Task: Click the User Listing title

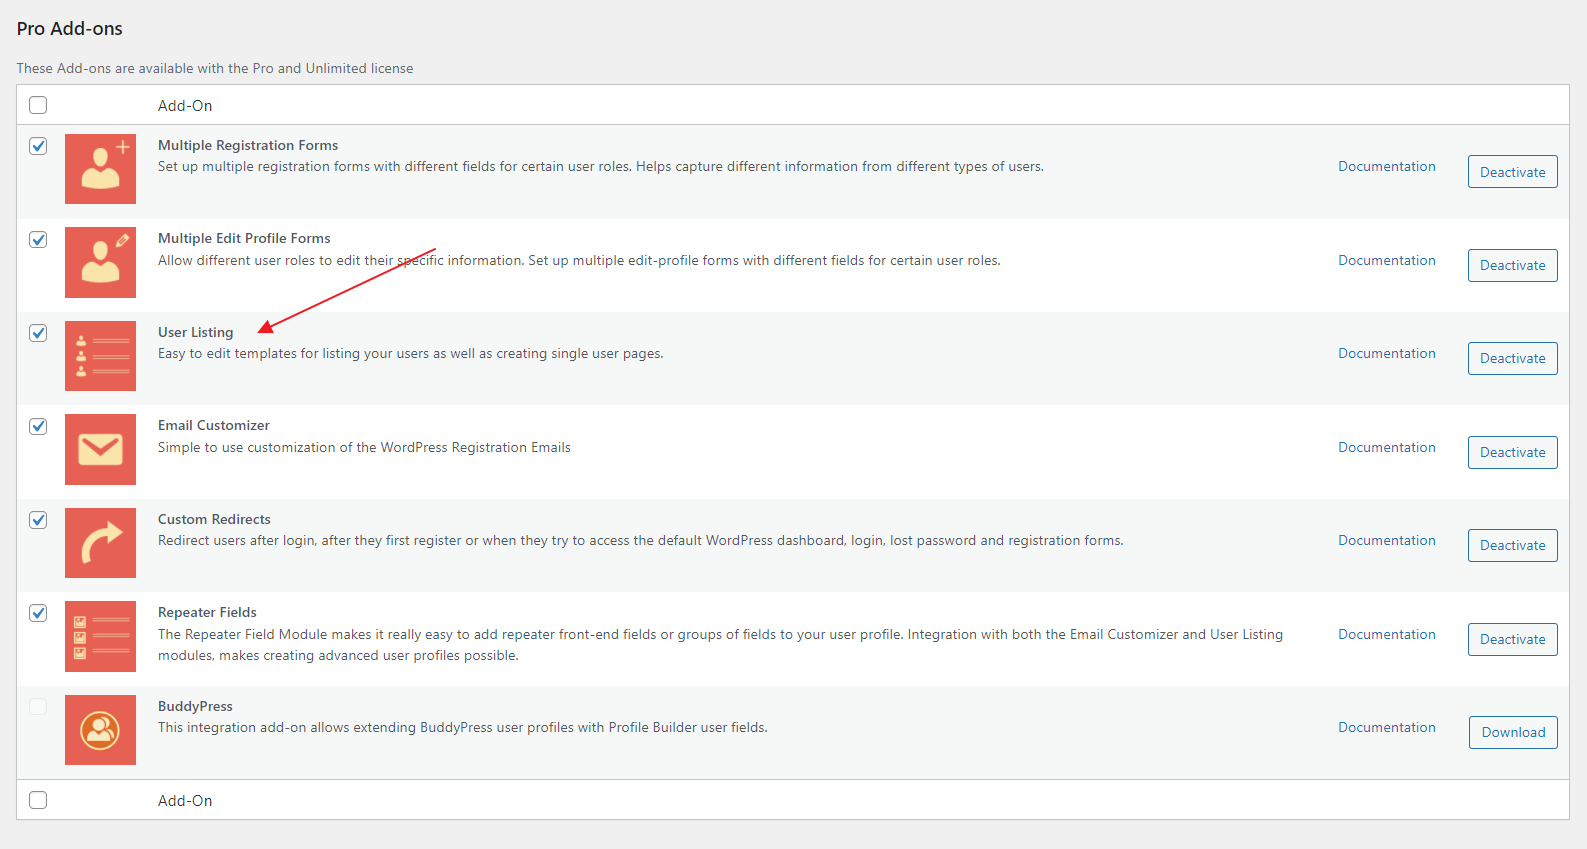Action: pos(195,332)
